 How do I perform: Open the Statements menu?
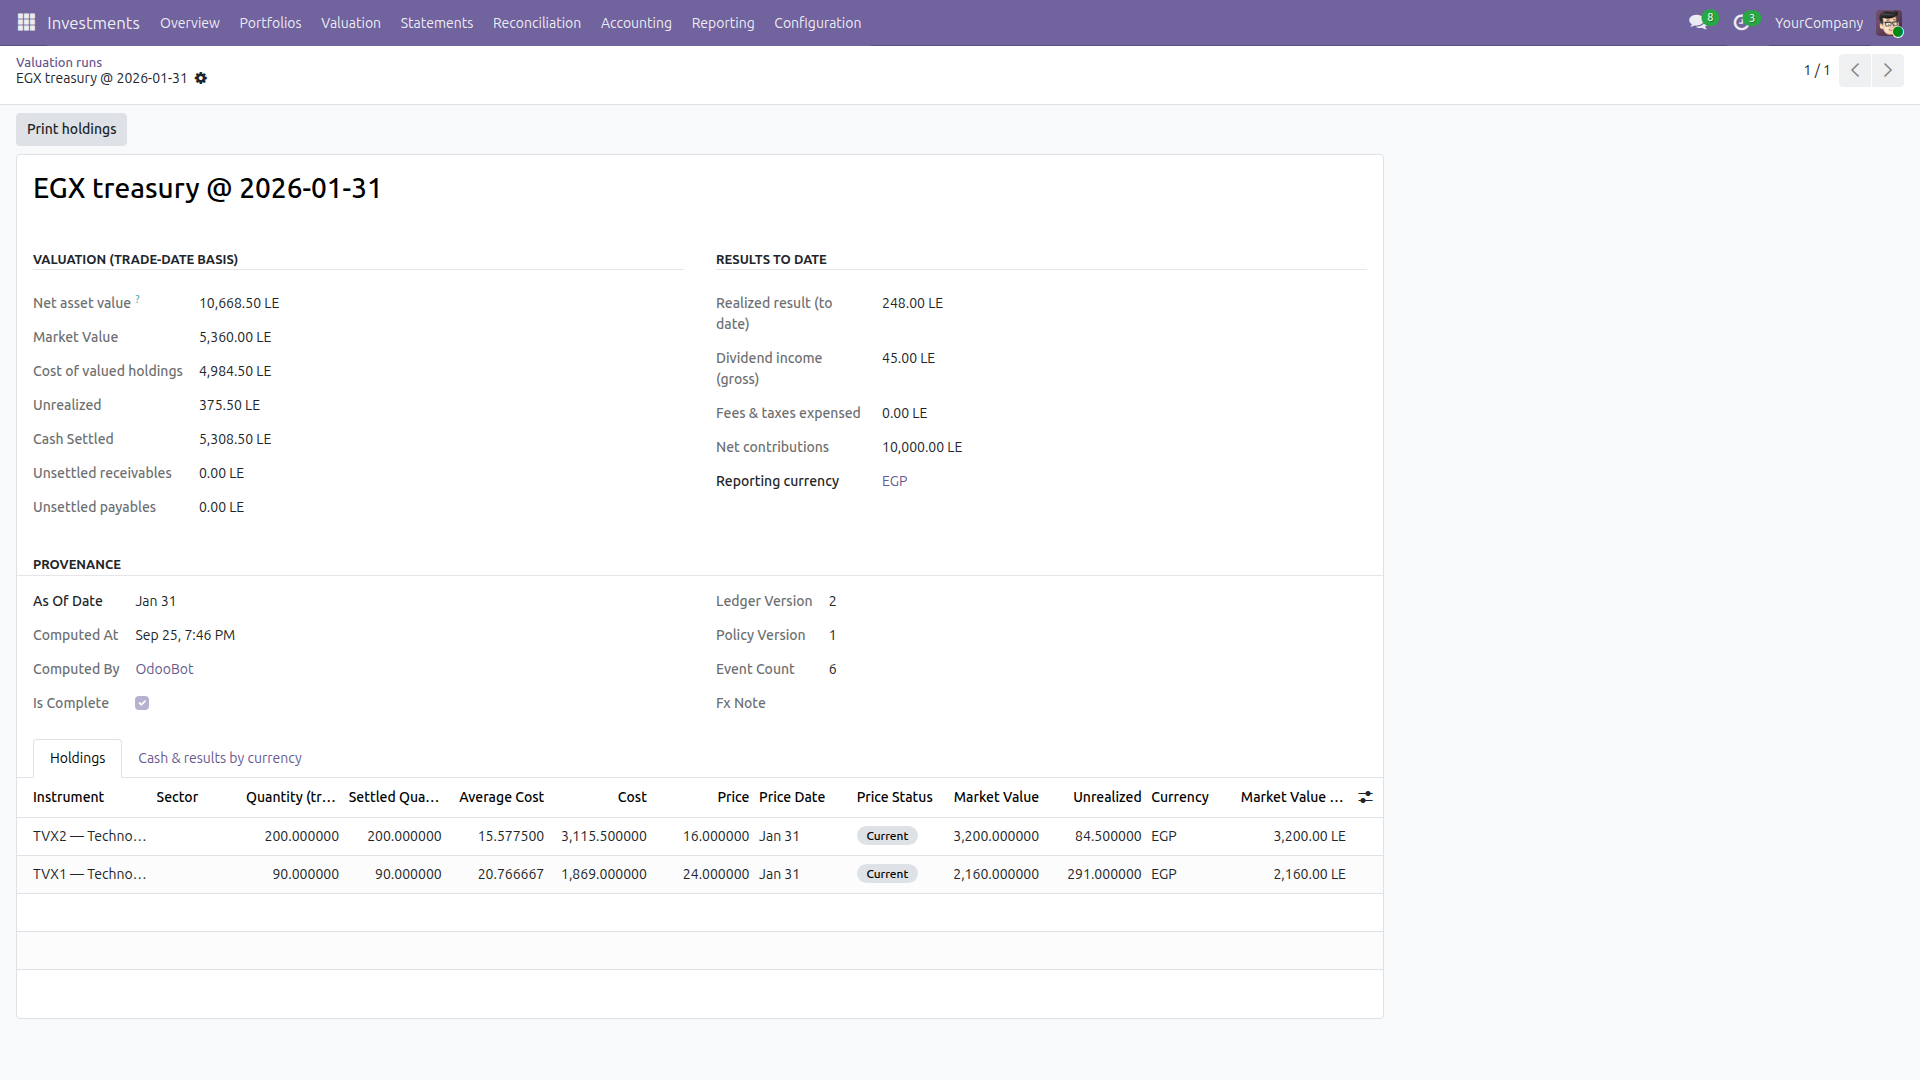(x=437, y=22)
